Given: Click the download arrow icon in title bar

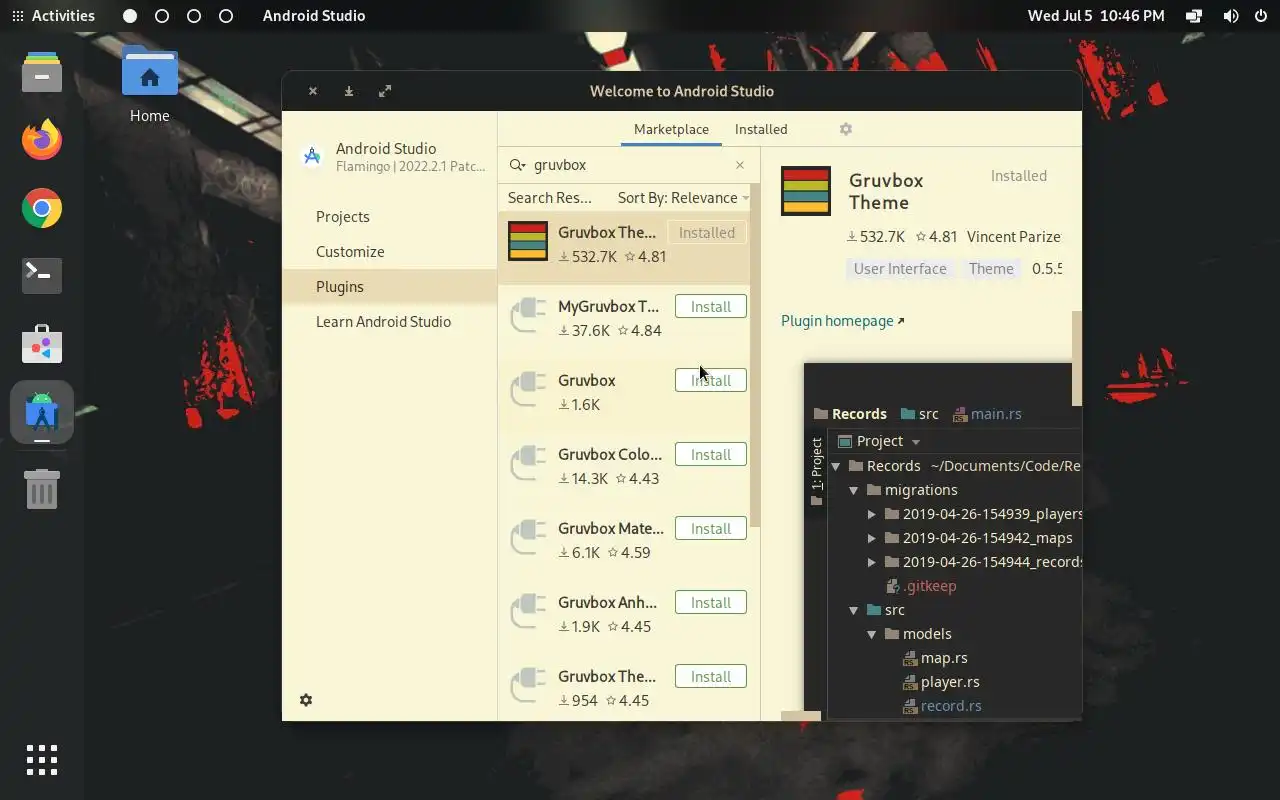Looking at the screenshot, I should point(349,91).
